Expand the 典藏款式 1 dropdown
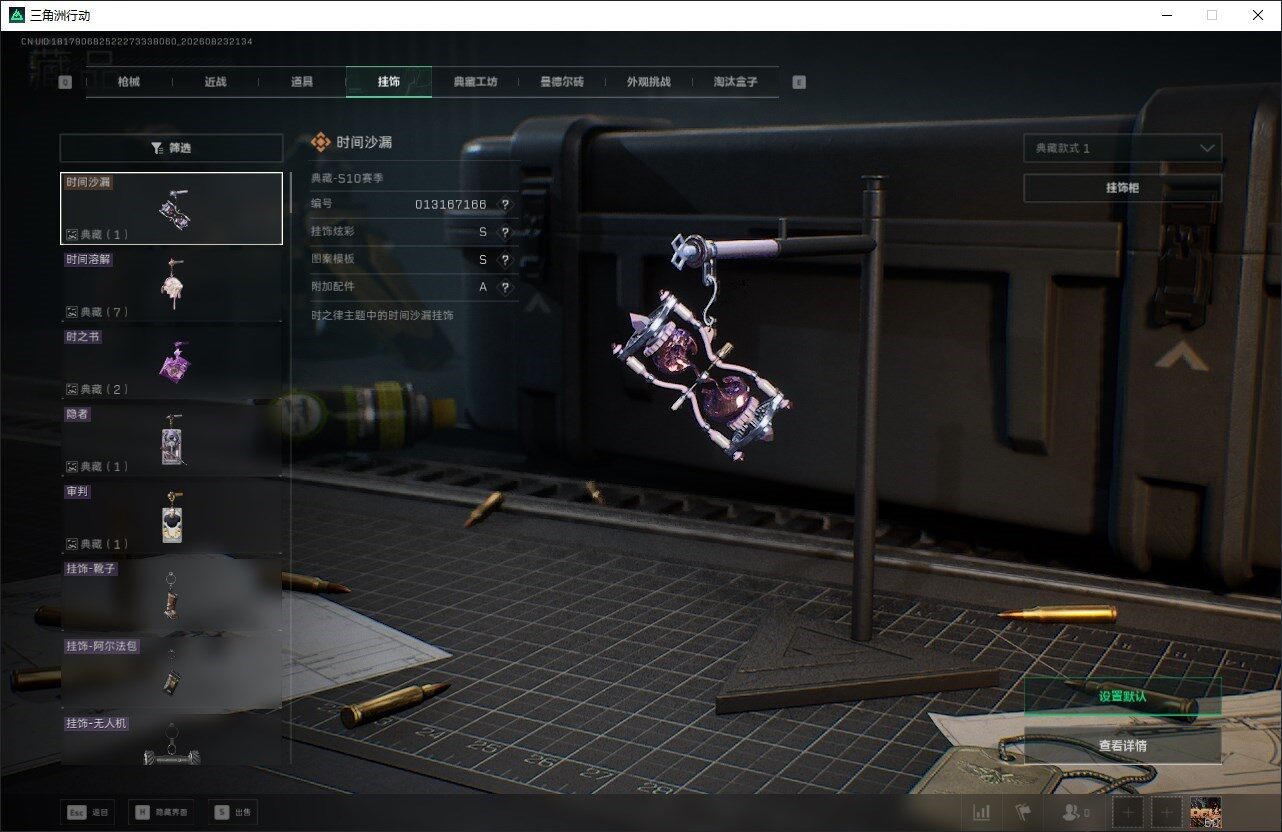This screenshot has height=832, width=1282. pyautogui.click(x=1123, y=148)
